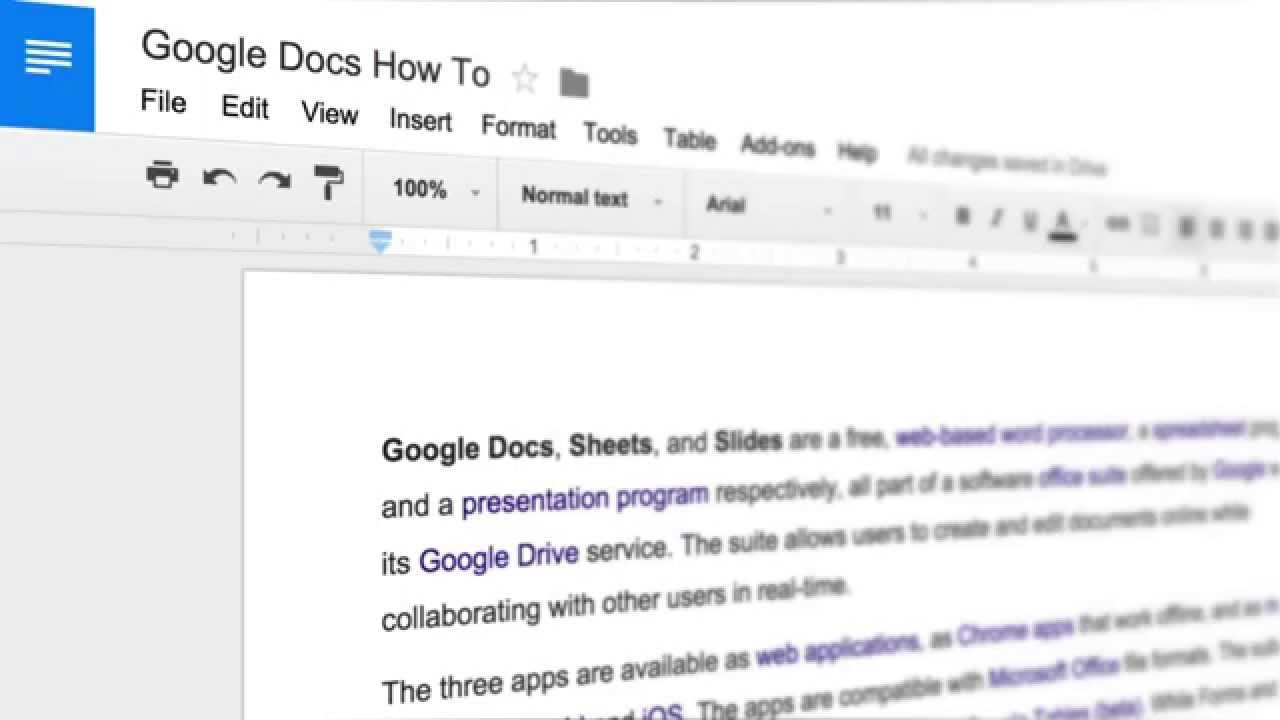Click the Print icon in the toolbar
Screen dimensions: 1280x720
(162, 173)
